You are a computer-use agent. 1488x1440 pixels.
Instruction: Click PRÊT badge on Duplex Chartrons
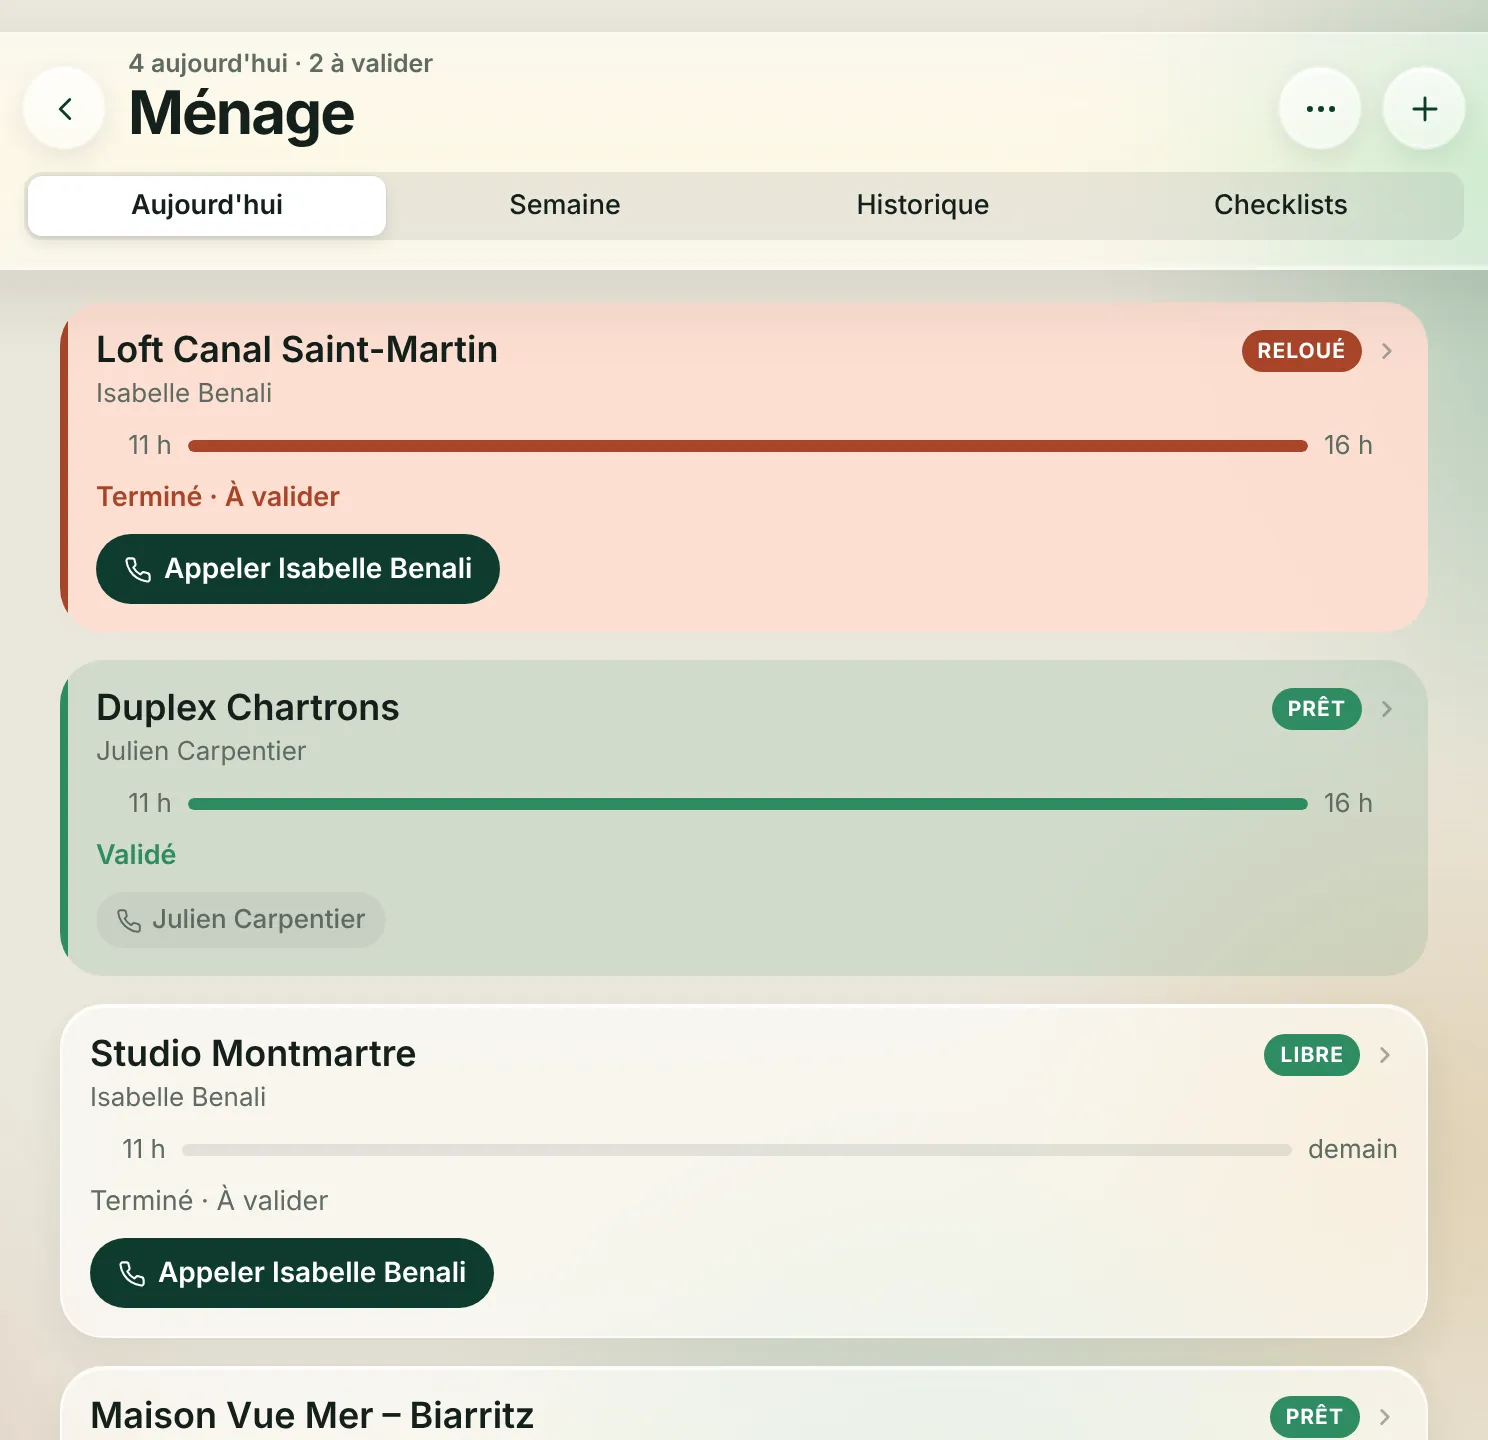1316,709
